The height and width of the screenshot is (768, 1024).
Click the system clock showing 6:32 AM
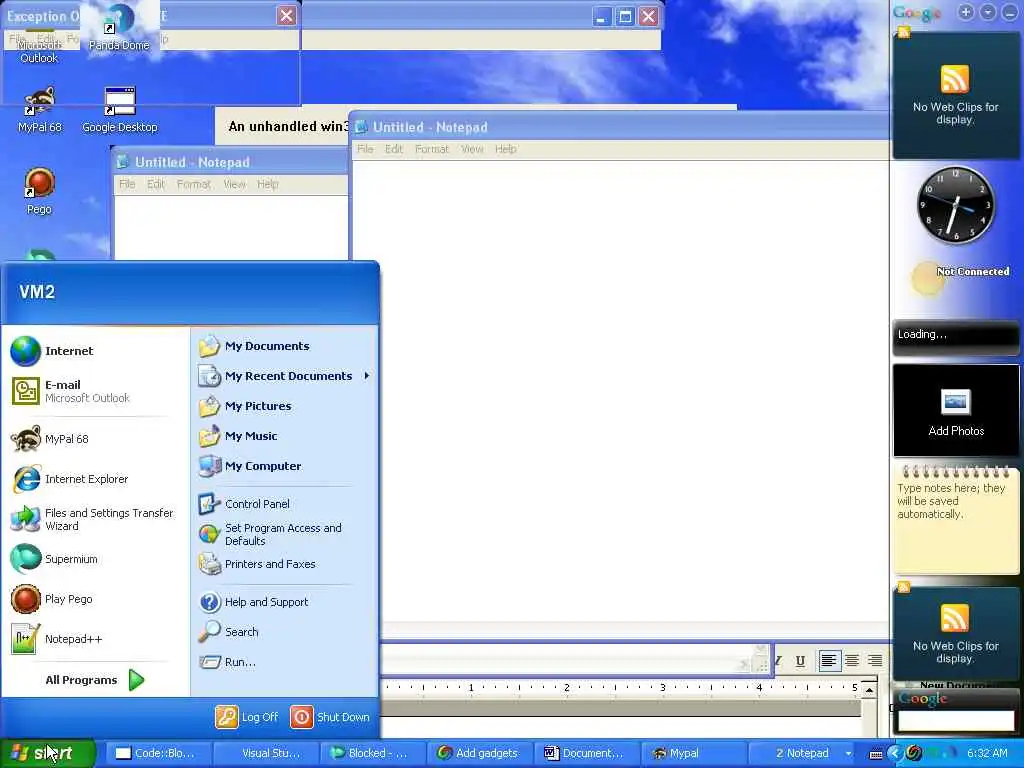point(987,753)
